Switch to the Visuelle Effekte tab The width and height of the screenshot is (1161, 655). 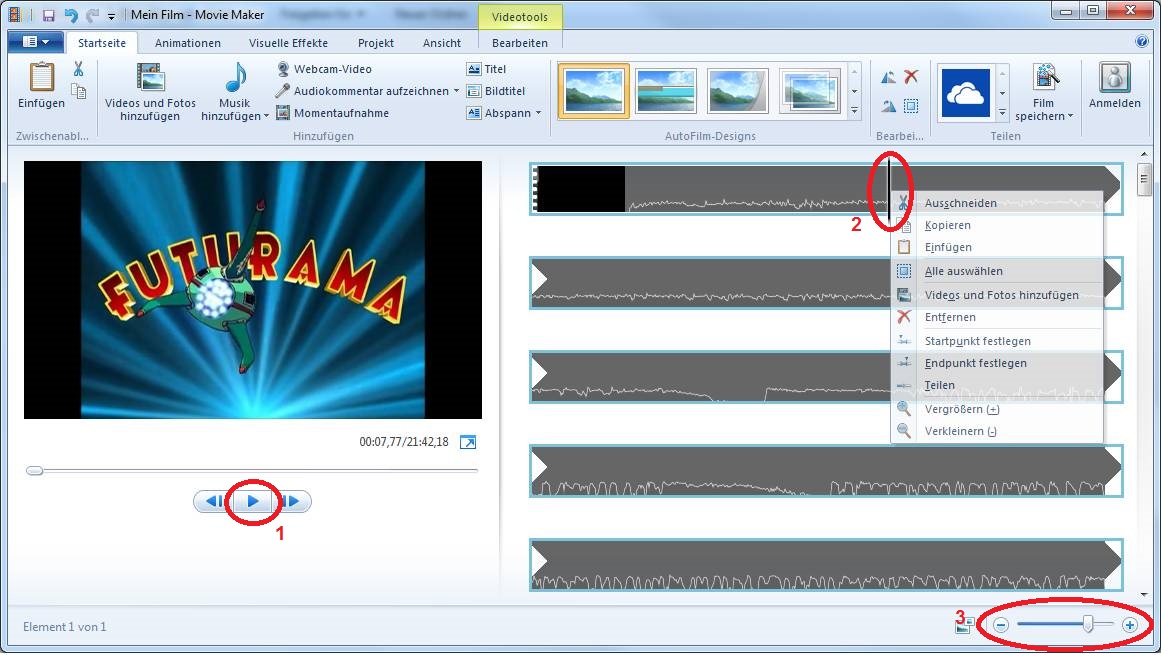pos(287,43)
